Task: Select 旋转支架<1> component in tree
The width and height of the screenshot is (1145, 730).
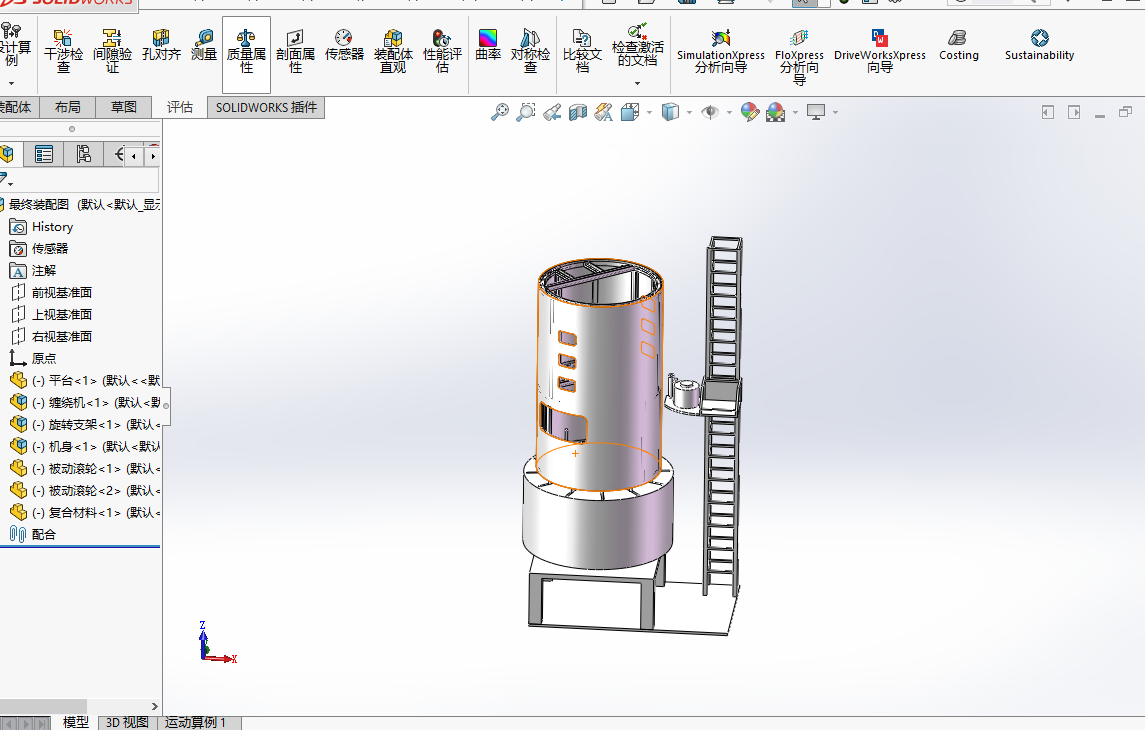Action: [x=85, y=424]
